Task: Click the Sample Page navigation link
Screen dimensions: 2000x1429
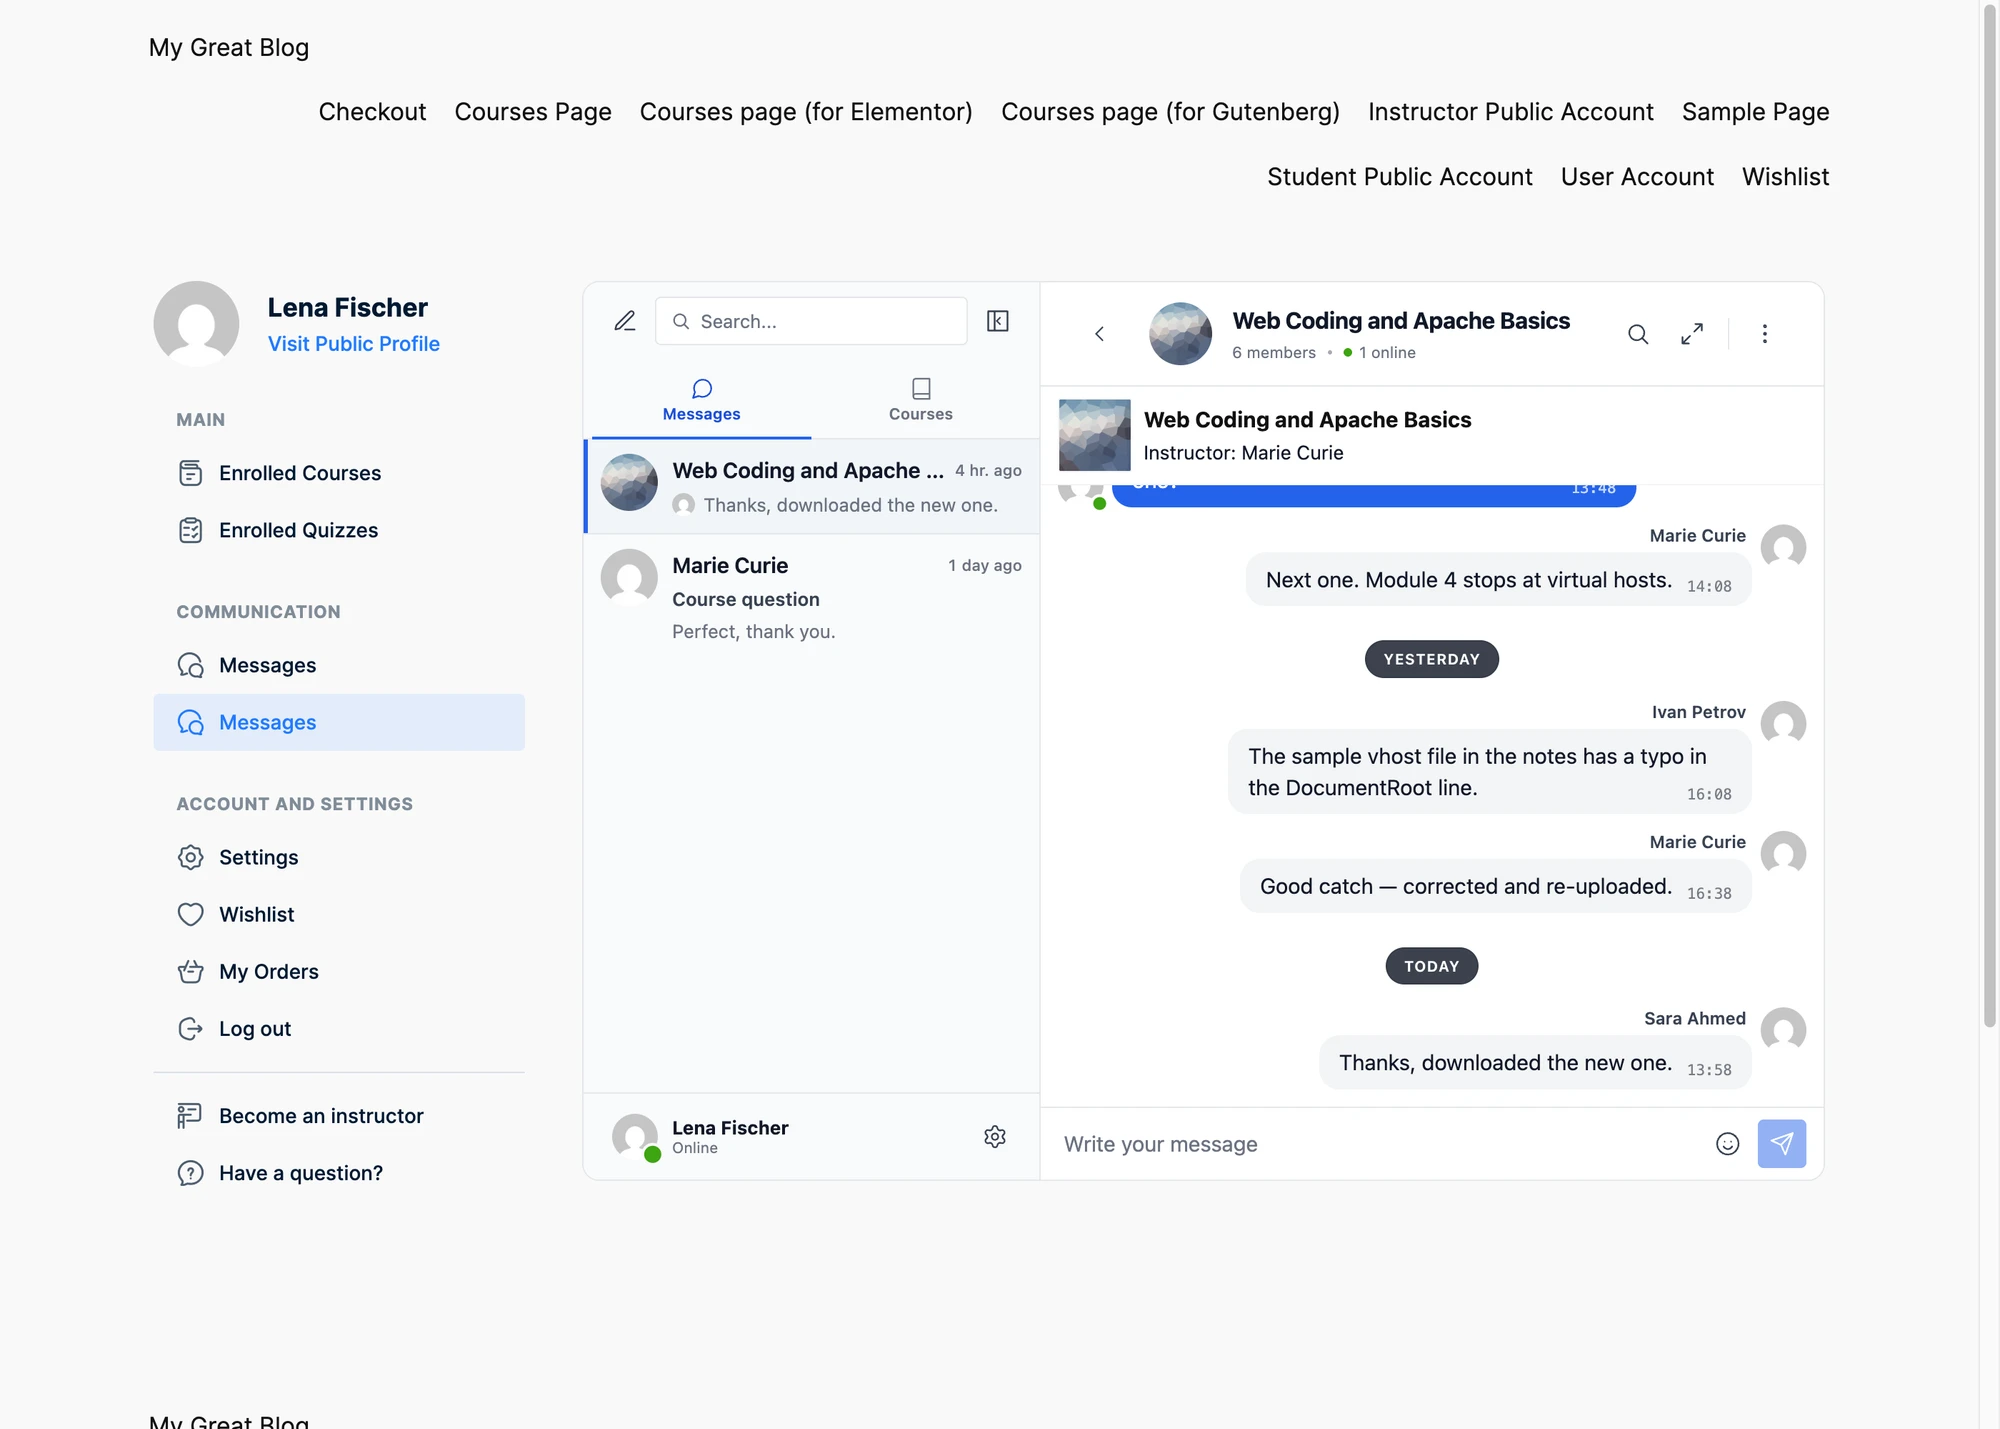Action: pos(1755,112)
